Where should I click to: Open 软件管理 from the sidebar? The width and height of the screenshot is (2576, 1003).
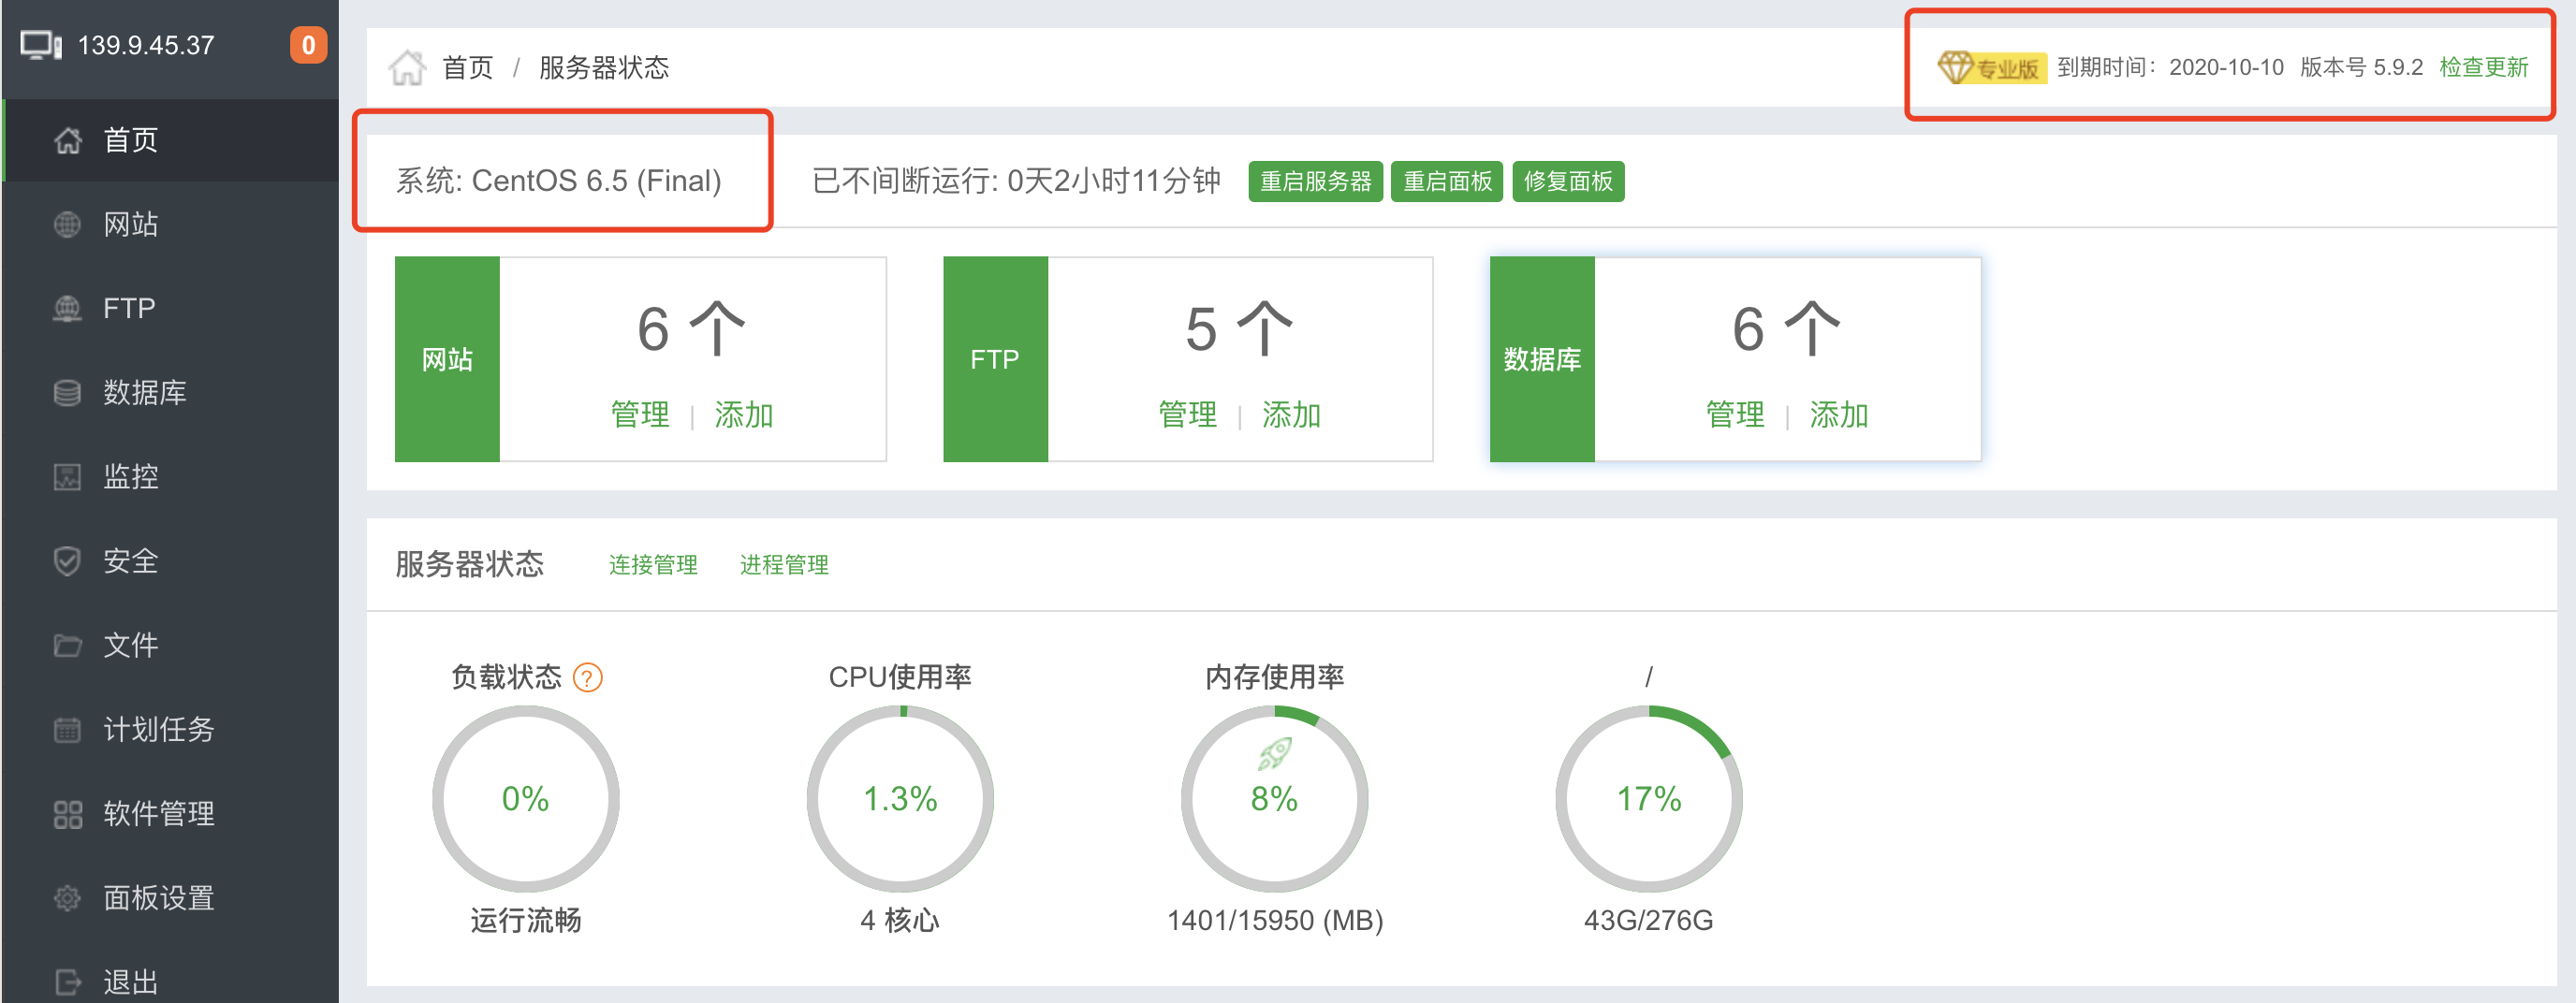click(158, 814)
